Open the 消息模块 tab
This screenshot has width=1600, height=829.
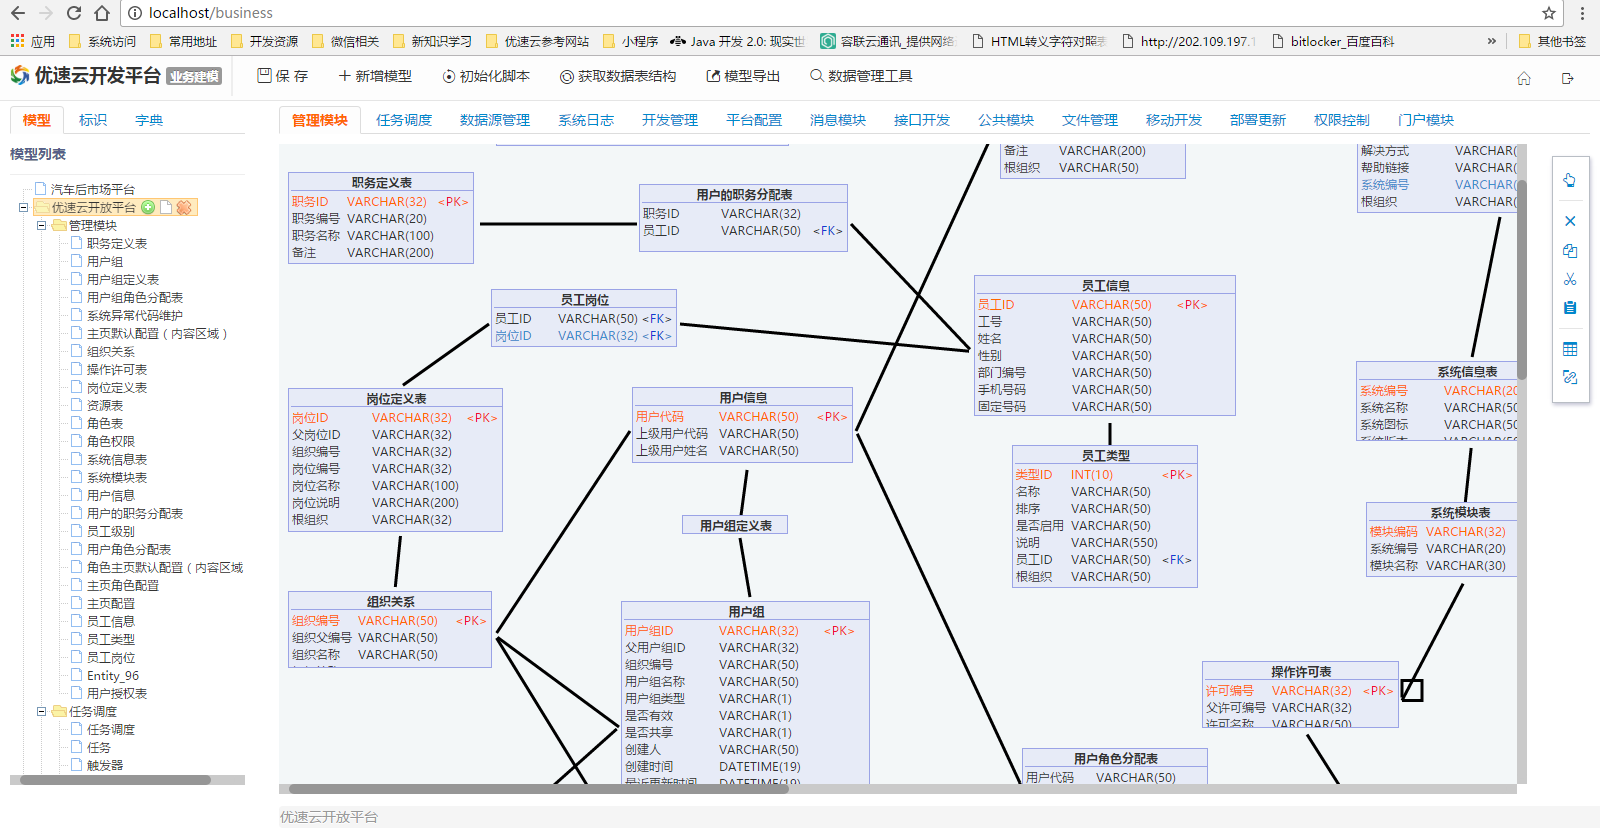[838, 120]
